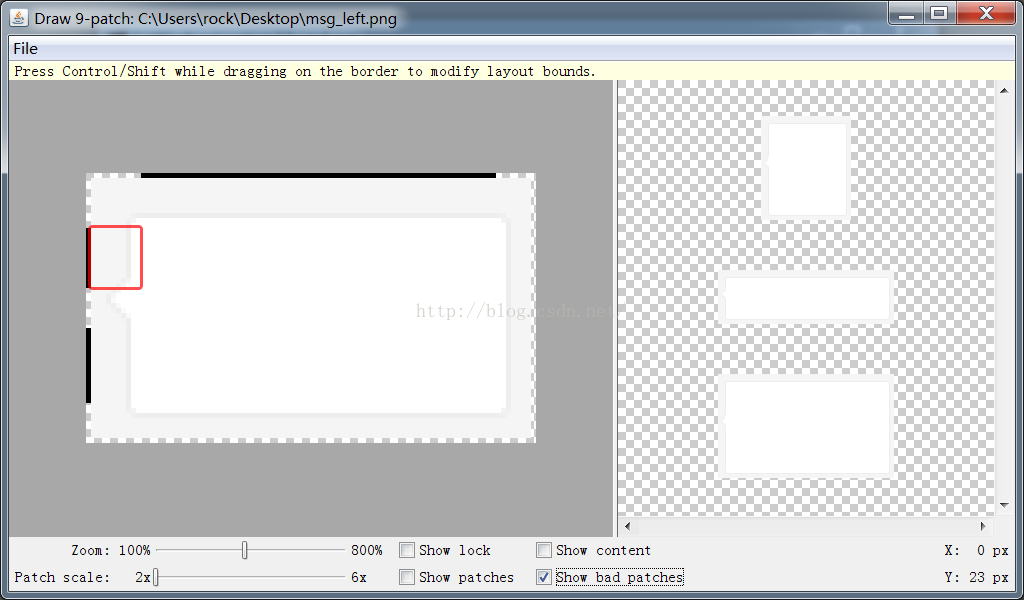Click the upper left black stretch marker
The image size is (1024, 600).
coord(88,257)
